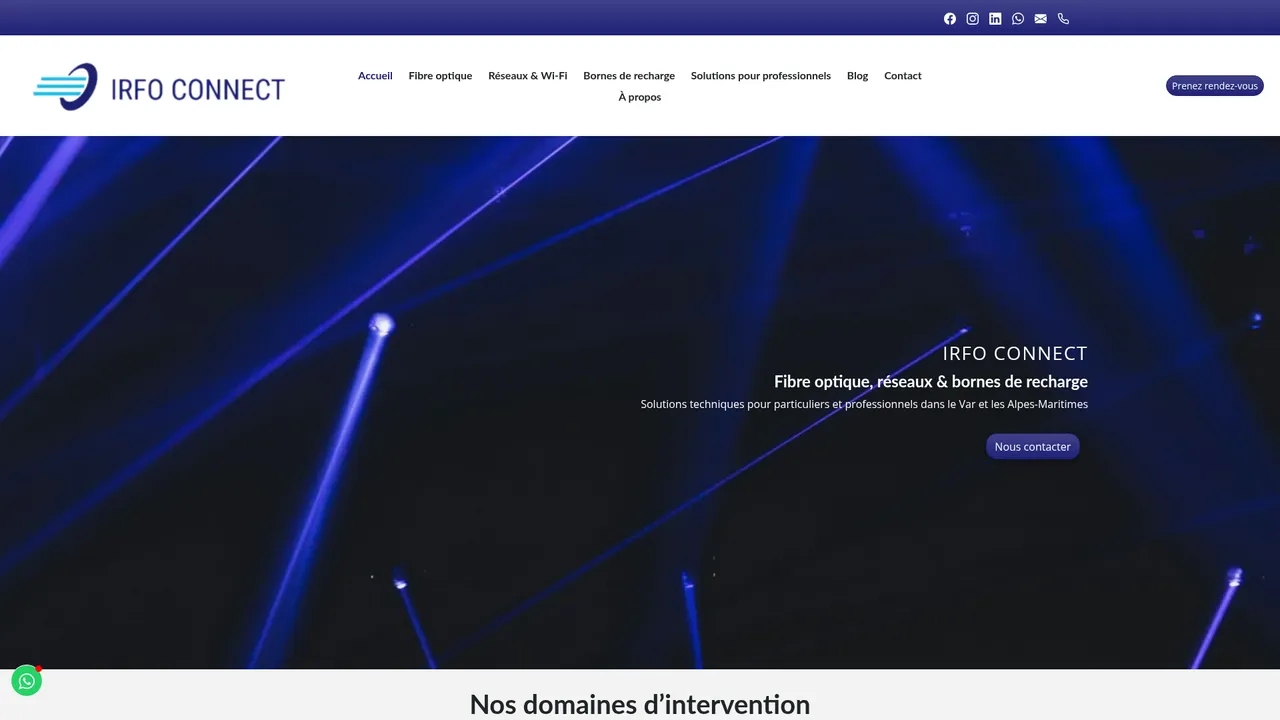Open the Instagram profile icon
The image size is (1280, 720).
point(972,18)
